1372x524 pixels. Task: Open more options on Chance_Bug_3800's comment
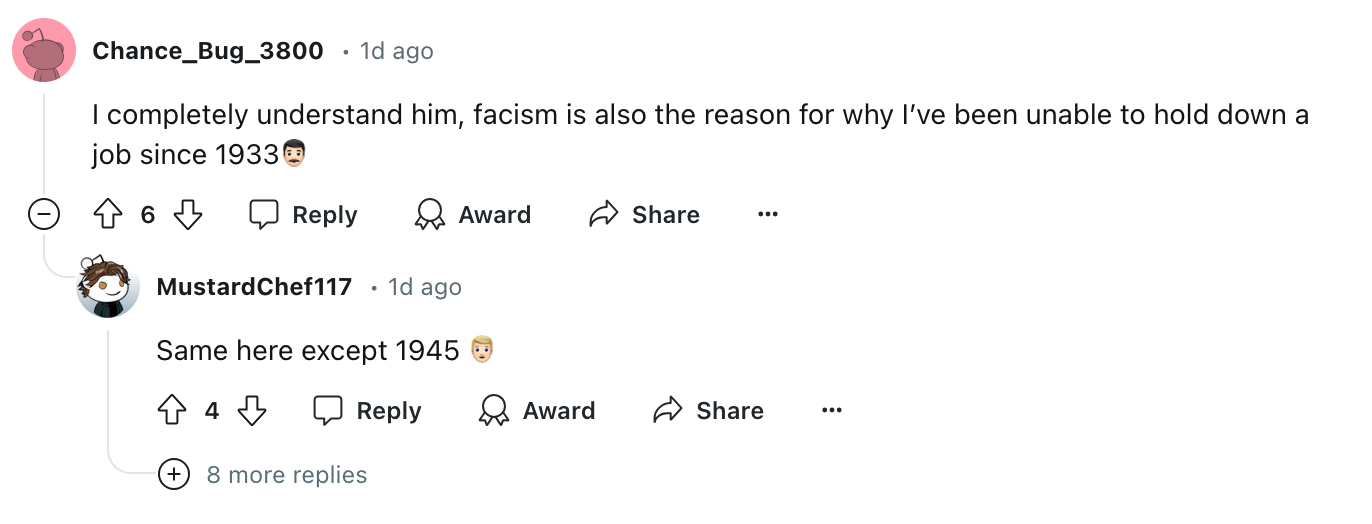(x=768, y=215)
